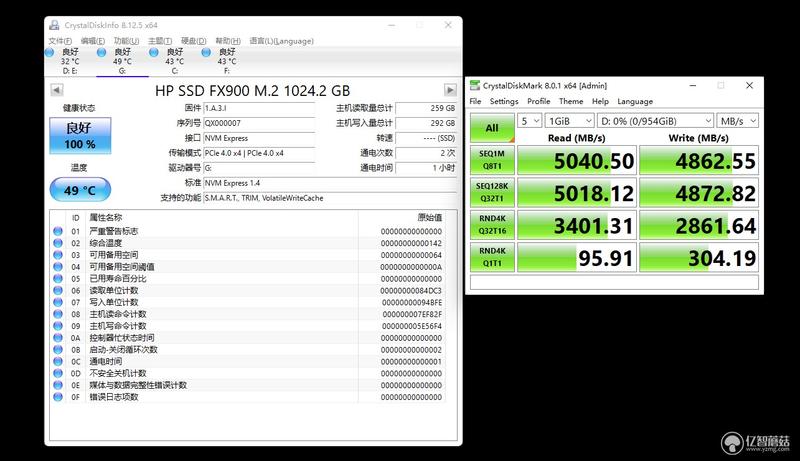The image size is (800, 461).
Task: Open test count dropdown showing 5
Action: [x=530, y=121]
